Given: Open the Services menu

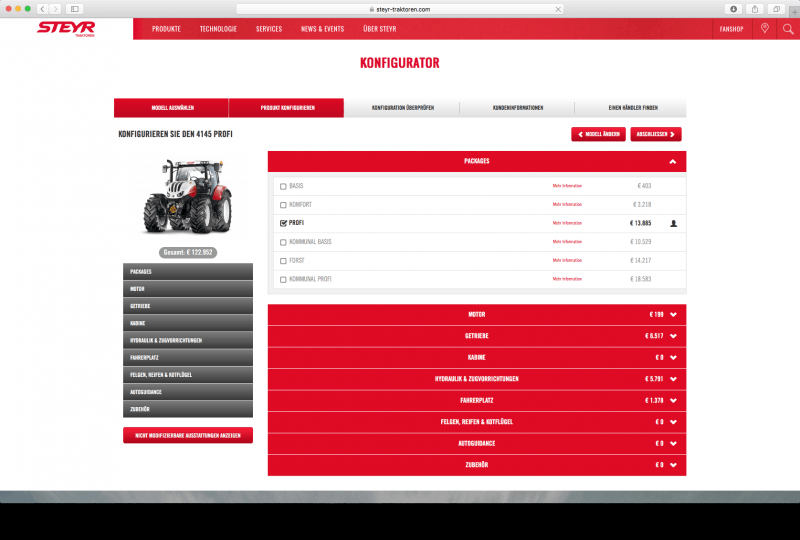Looking at the screenshot, I should click(269, 29).
